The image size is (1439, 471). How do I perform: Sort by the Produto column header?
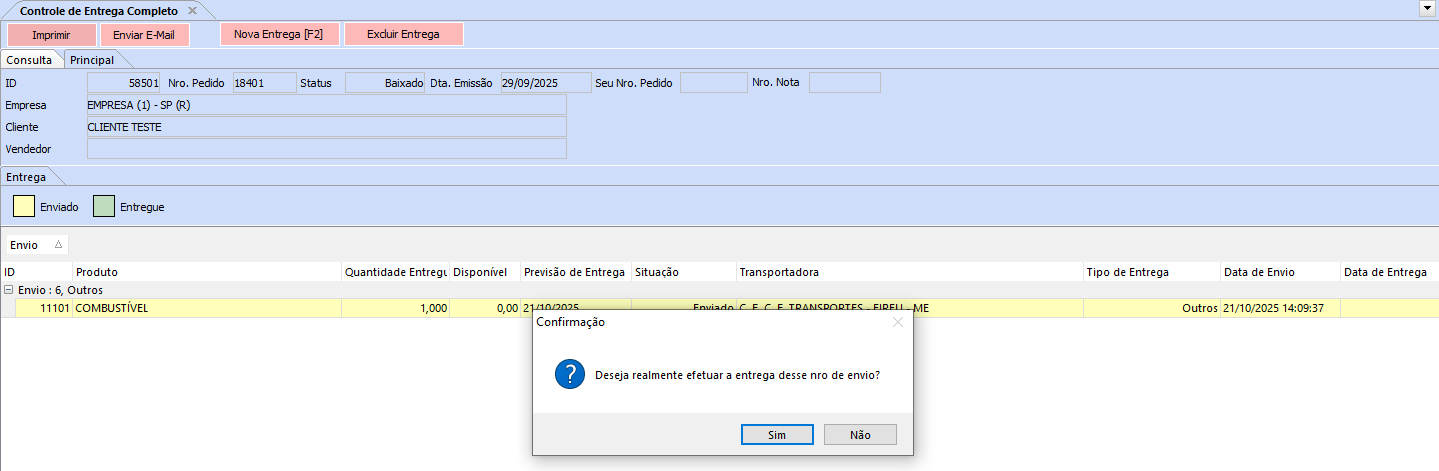pyautogui.click(x=206, y=272)
